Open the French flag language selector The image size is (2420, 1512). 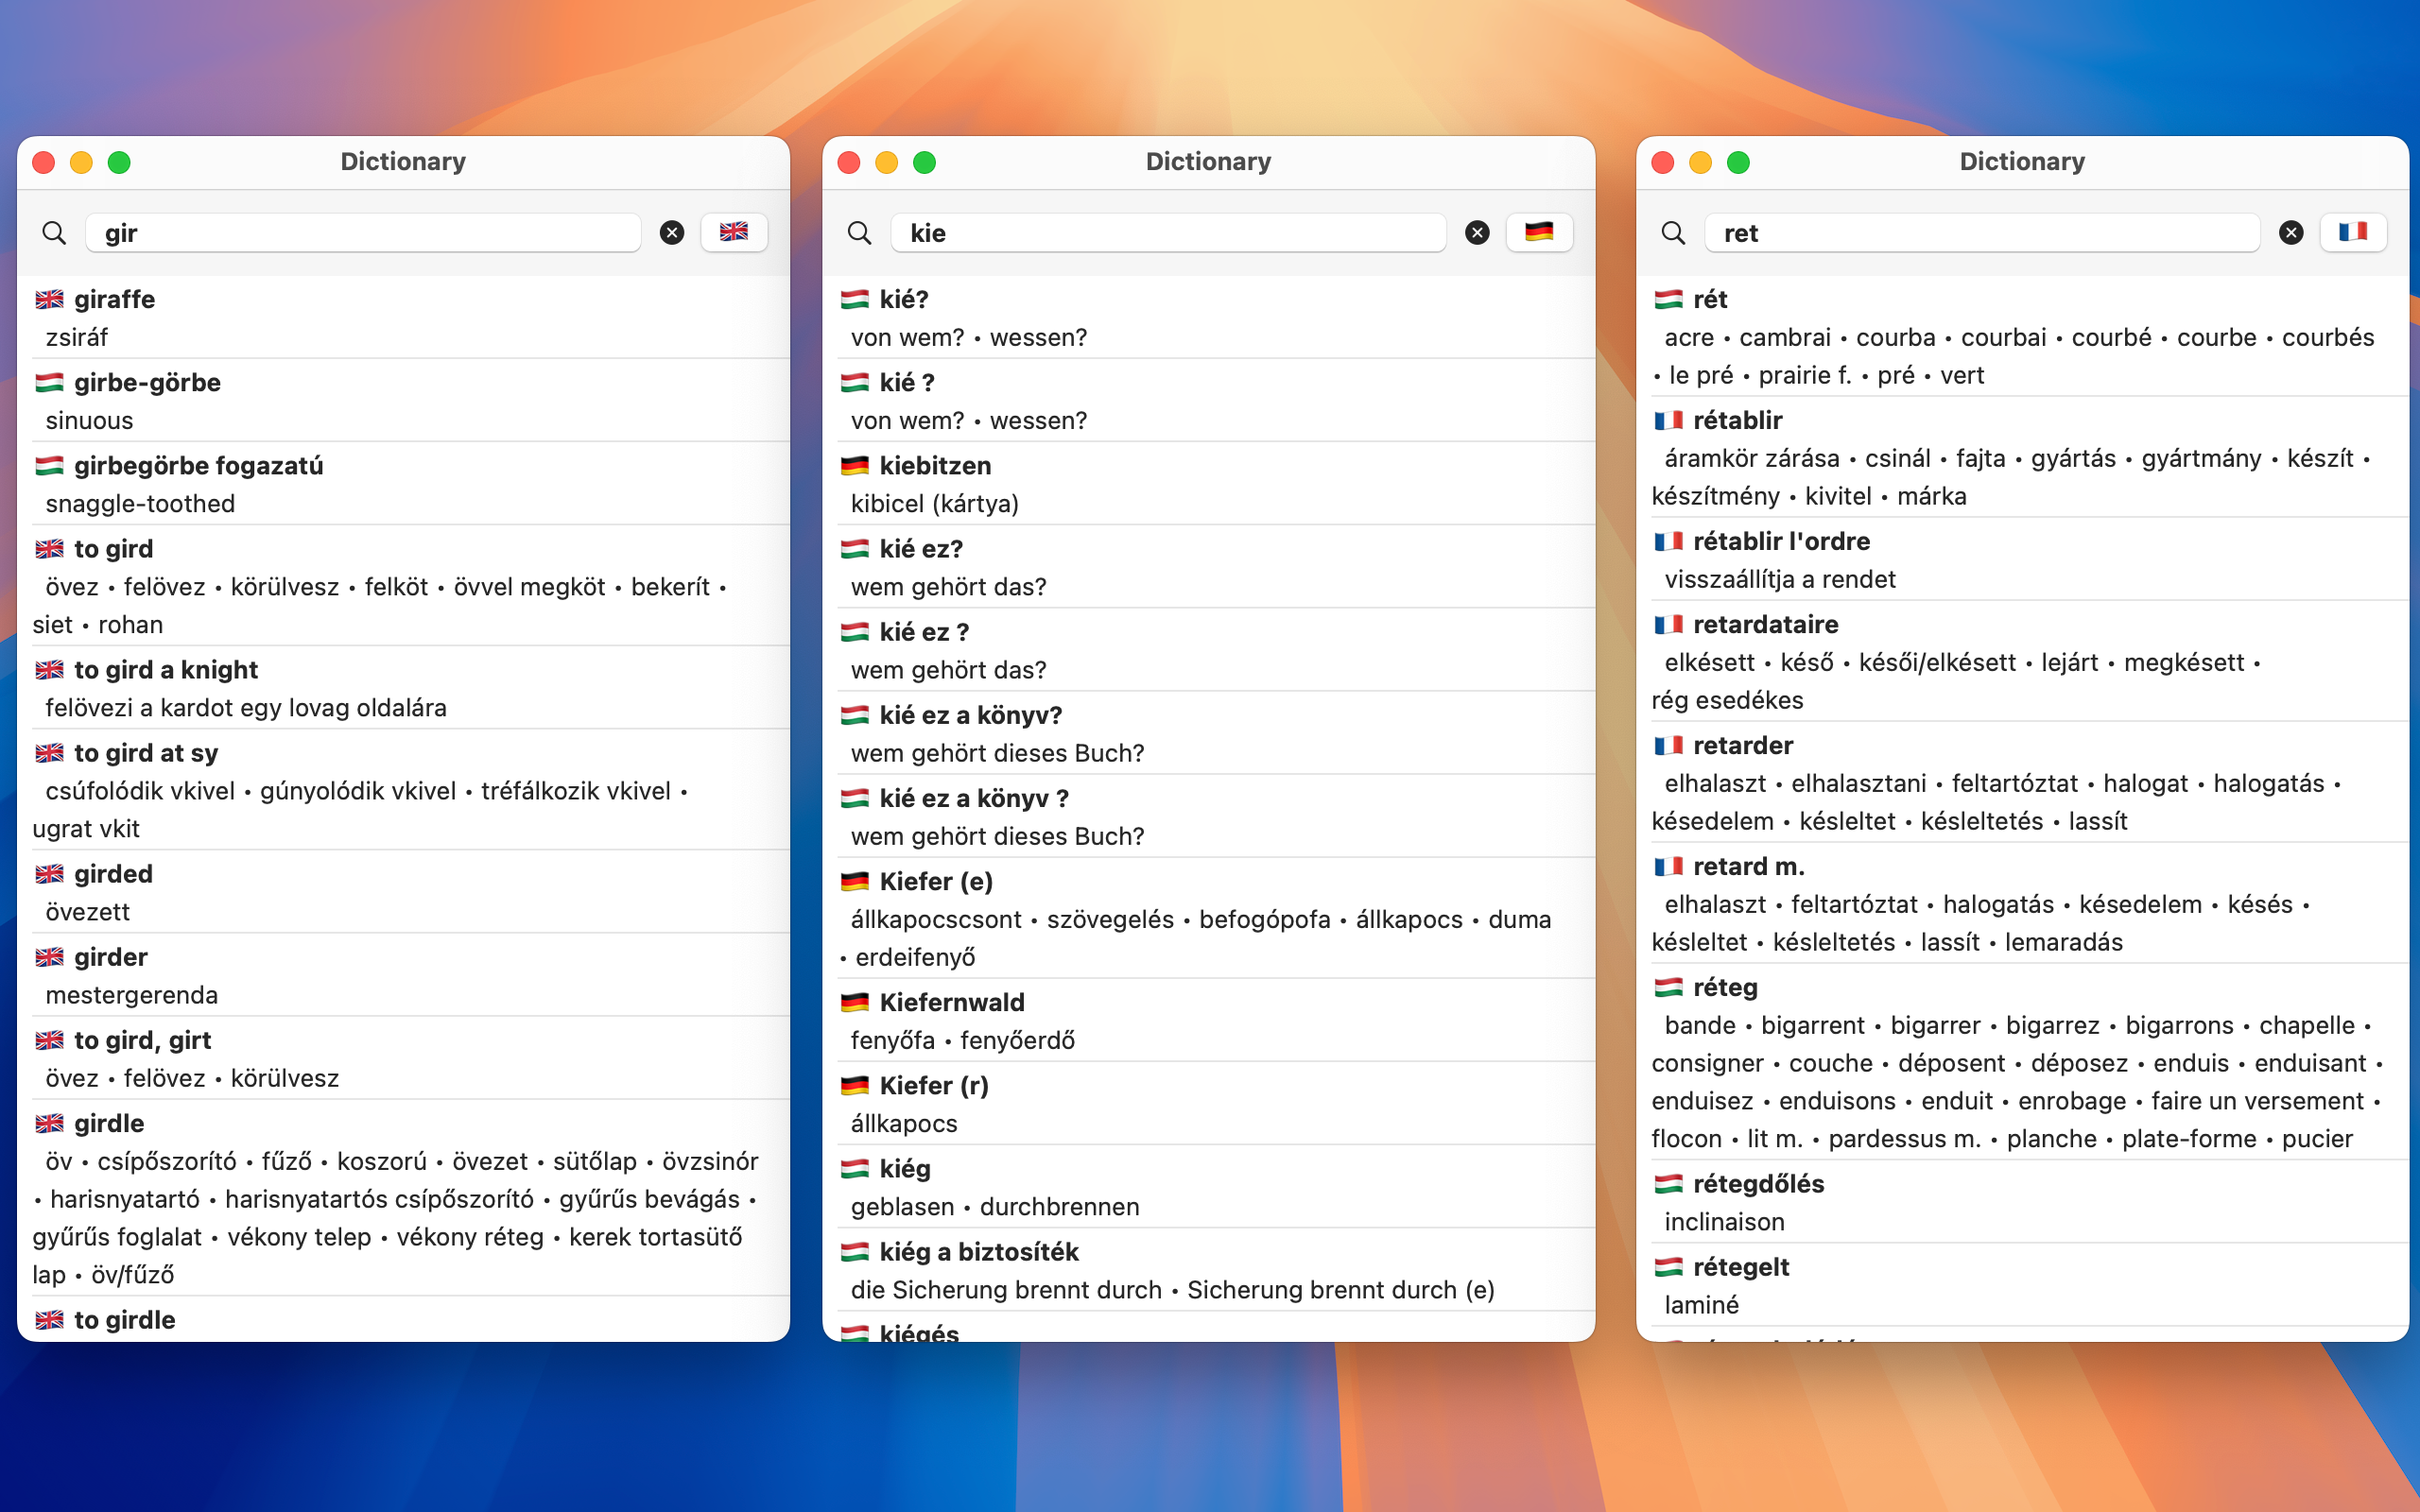[2353, 232]
